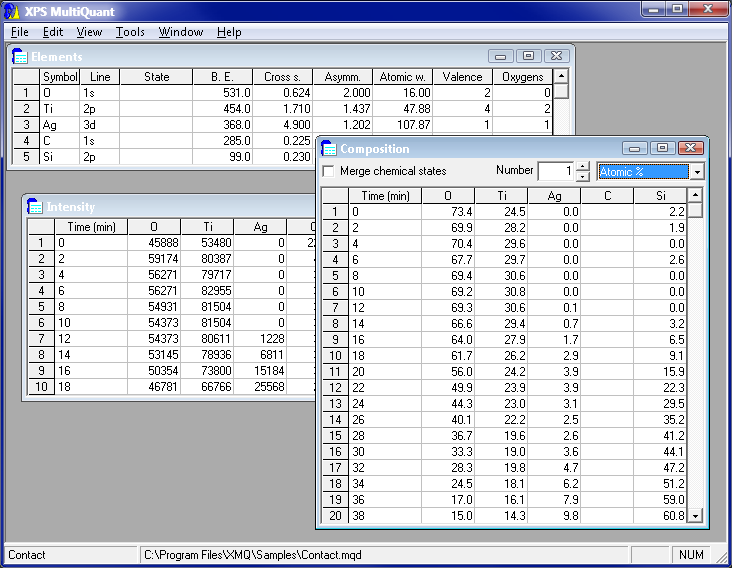Decrease the Number spinner value
The image size is (732, 568).
tap(583, 177)
